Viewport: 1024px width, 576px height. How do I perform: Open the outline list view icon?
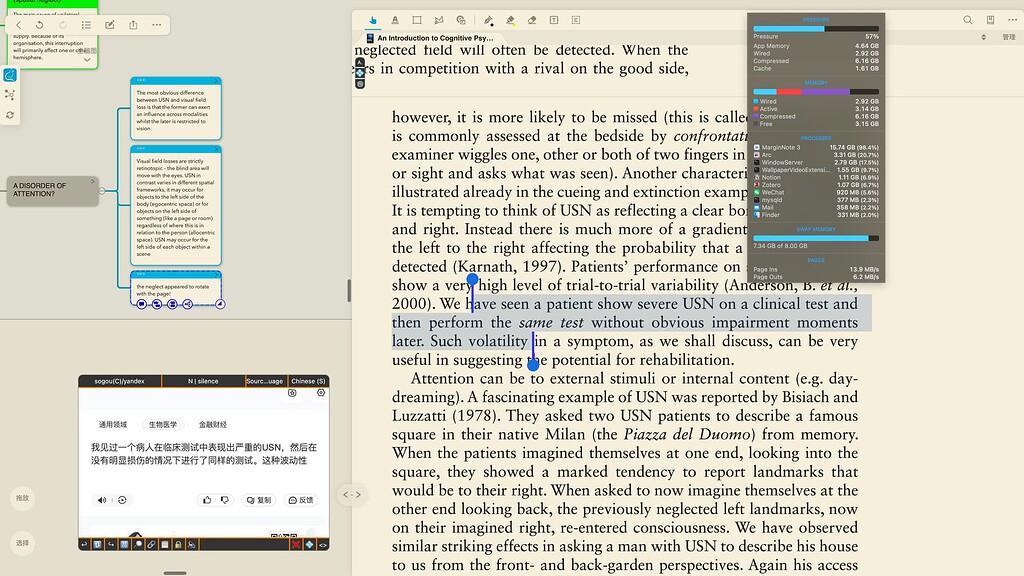[x=86, y=25]
